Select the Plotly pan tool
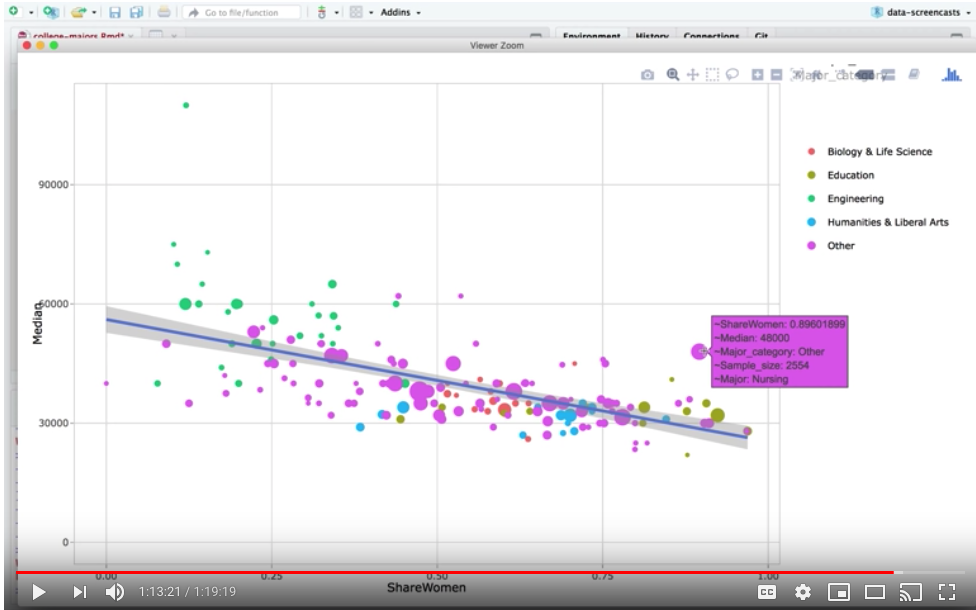This screenshot has height=610, width=976. pyautogui.click(x=692, y=75)
